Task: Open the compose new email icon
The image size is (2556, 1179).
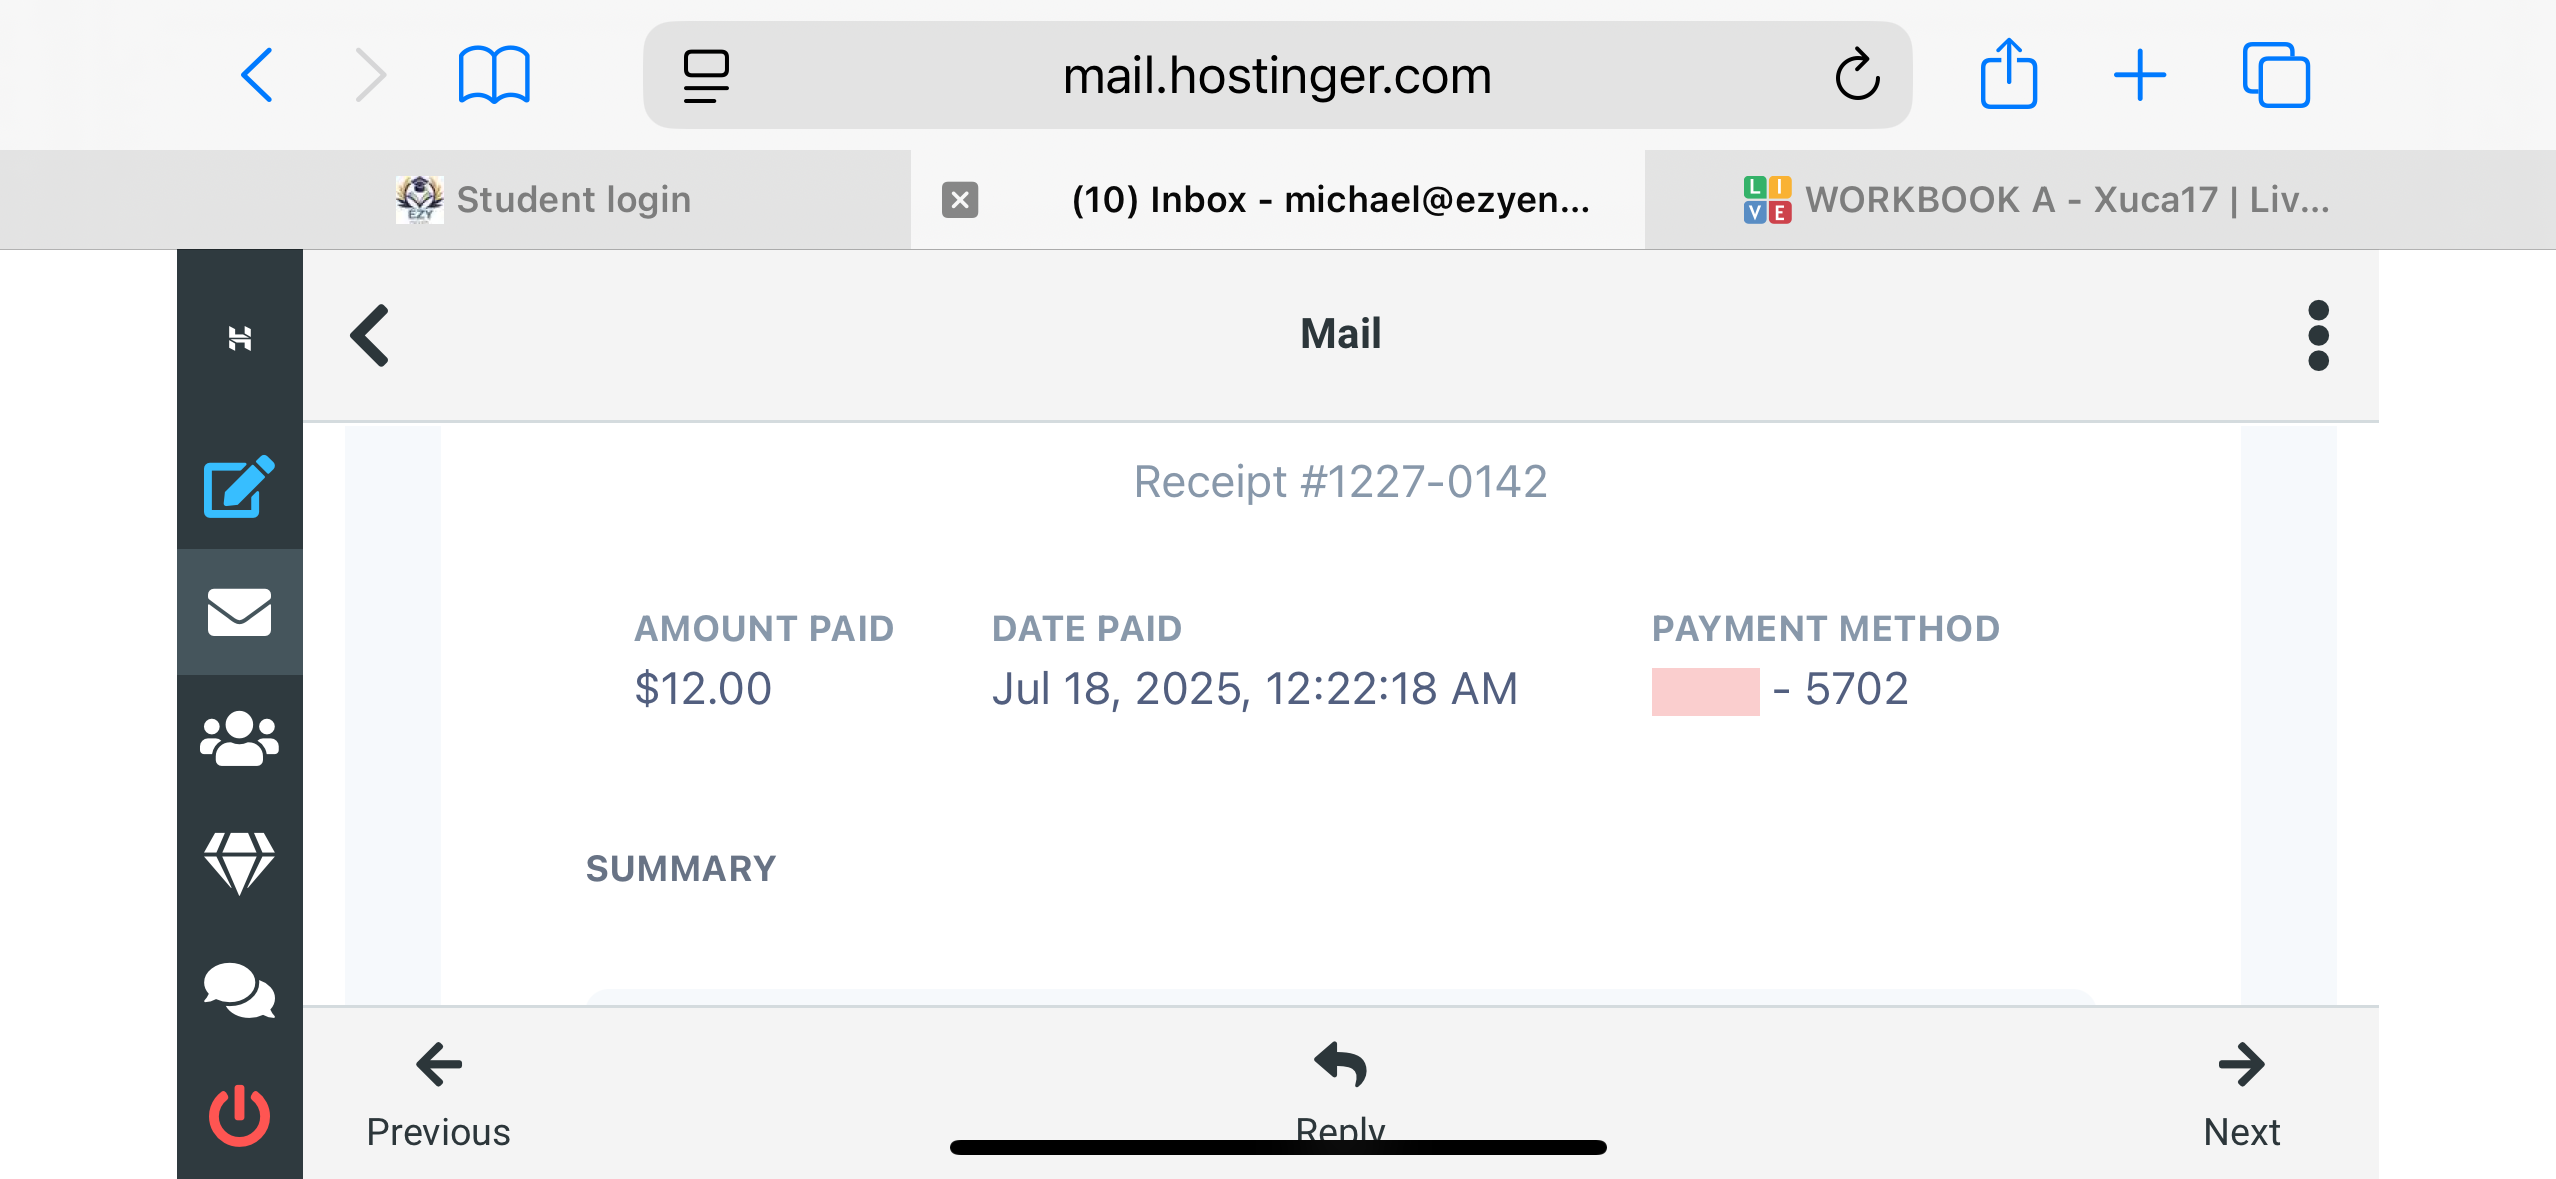Action: pyautogui.click(x=239, y=487)
